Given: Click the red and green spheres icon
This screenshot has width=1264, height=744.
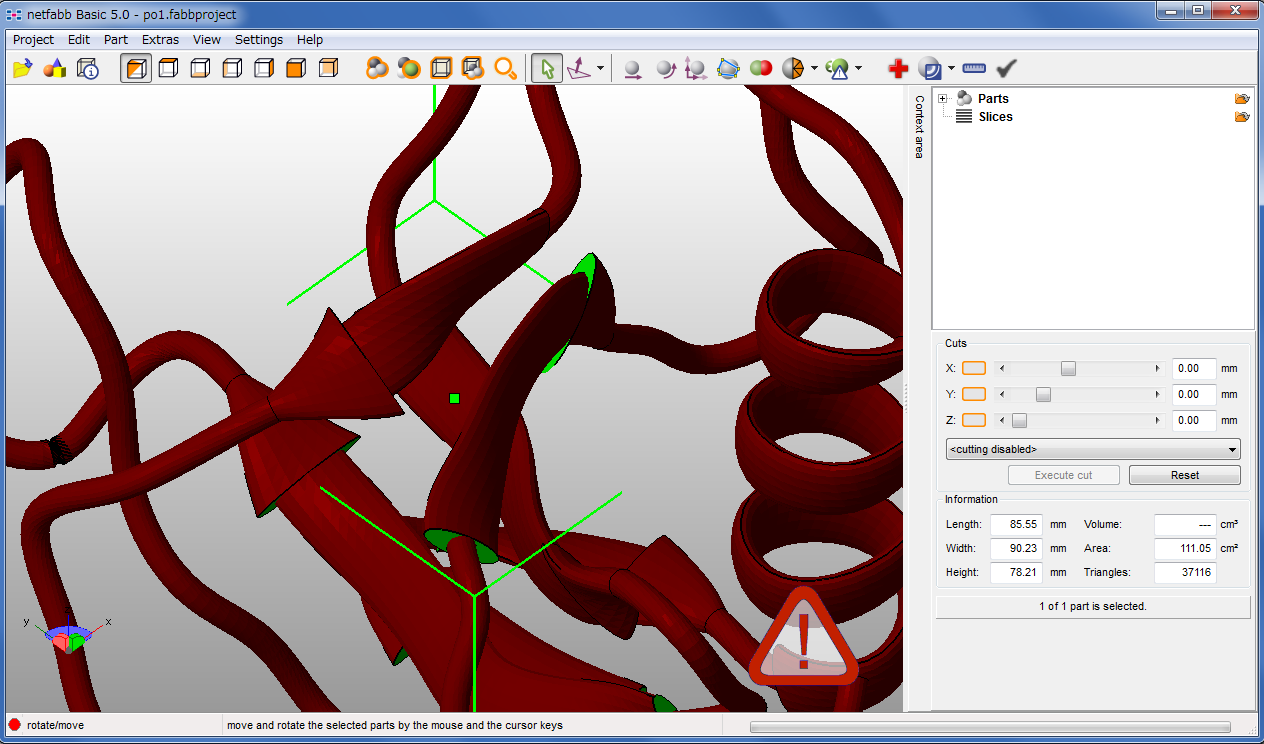Looking at the screenshot, I should [761, 68].
